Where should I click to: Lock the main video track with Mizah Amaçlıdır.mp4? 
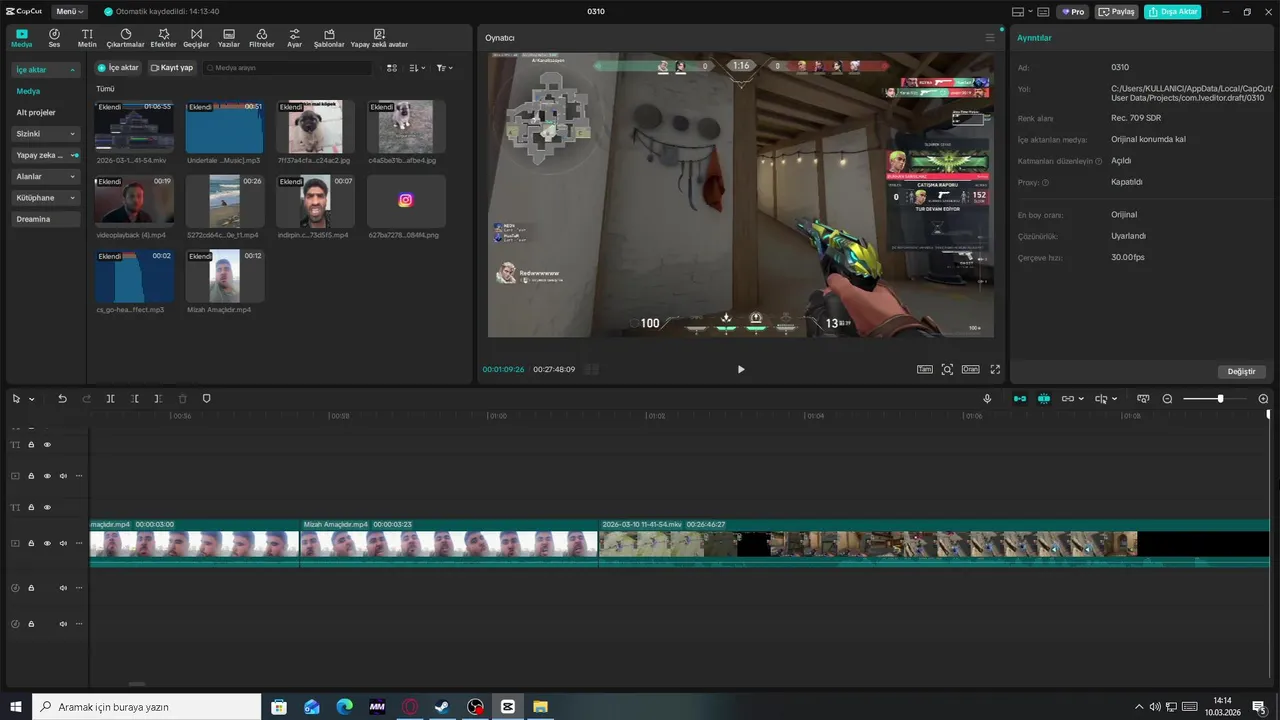coord(31,544)
